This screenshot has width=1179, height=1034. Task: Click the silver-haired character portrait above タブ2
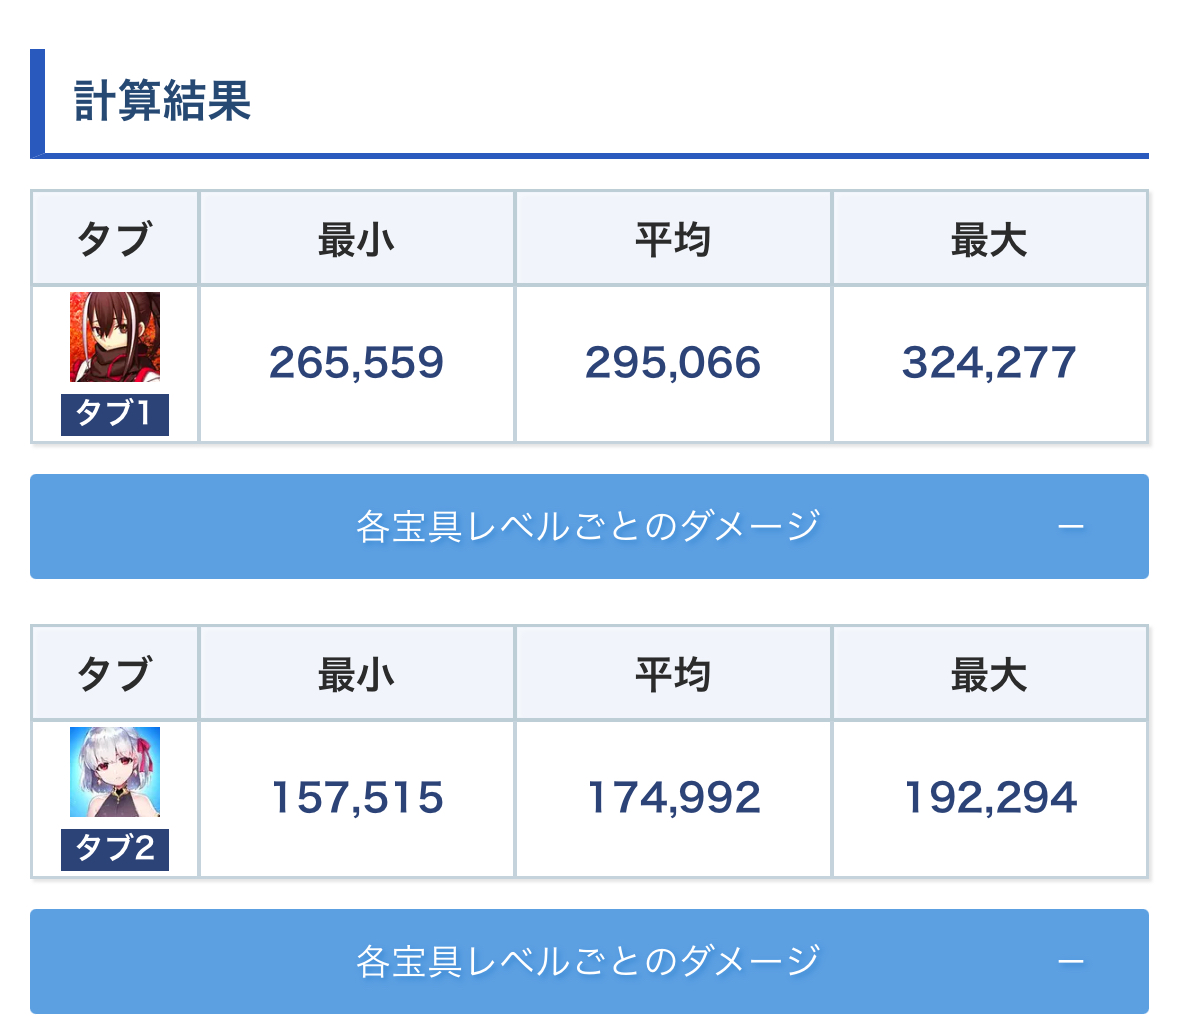(115, 772)
